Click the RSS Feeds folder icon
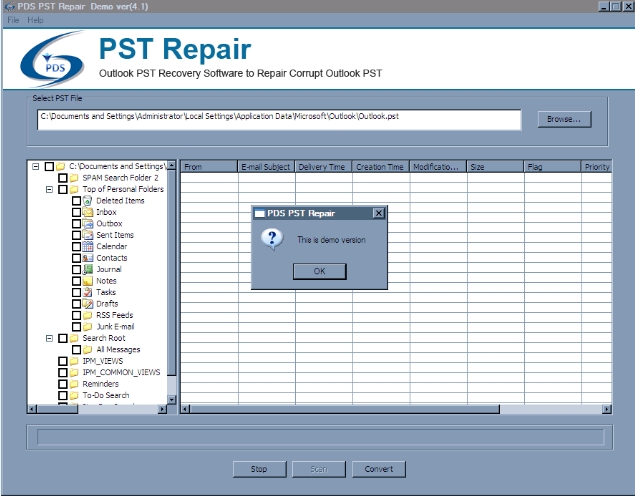The height and width of the screenshot is (496, 635). click(x=87, y=315)
